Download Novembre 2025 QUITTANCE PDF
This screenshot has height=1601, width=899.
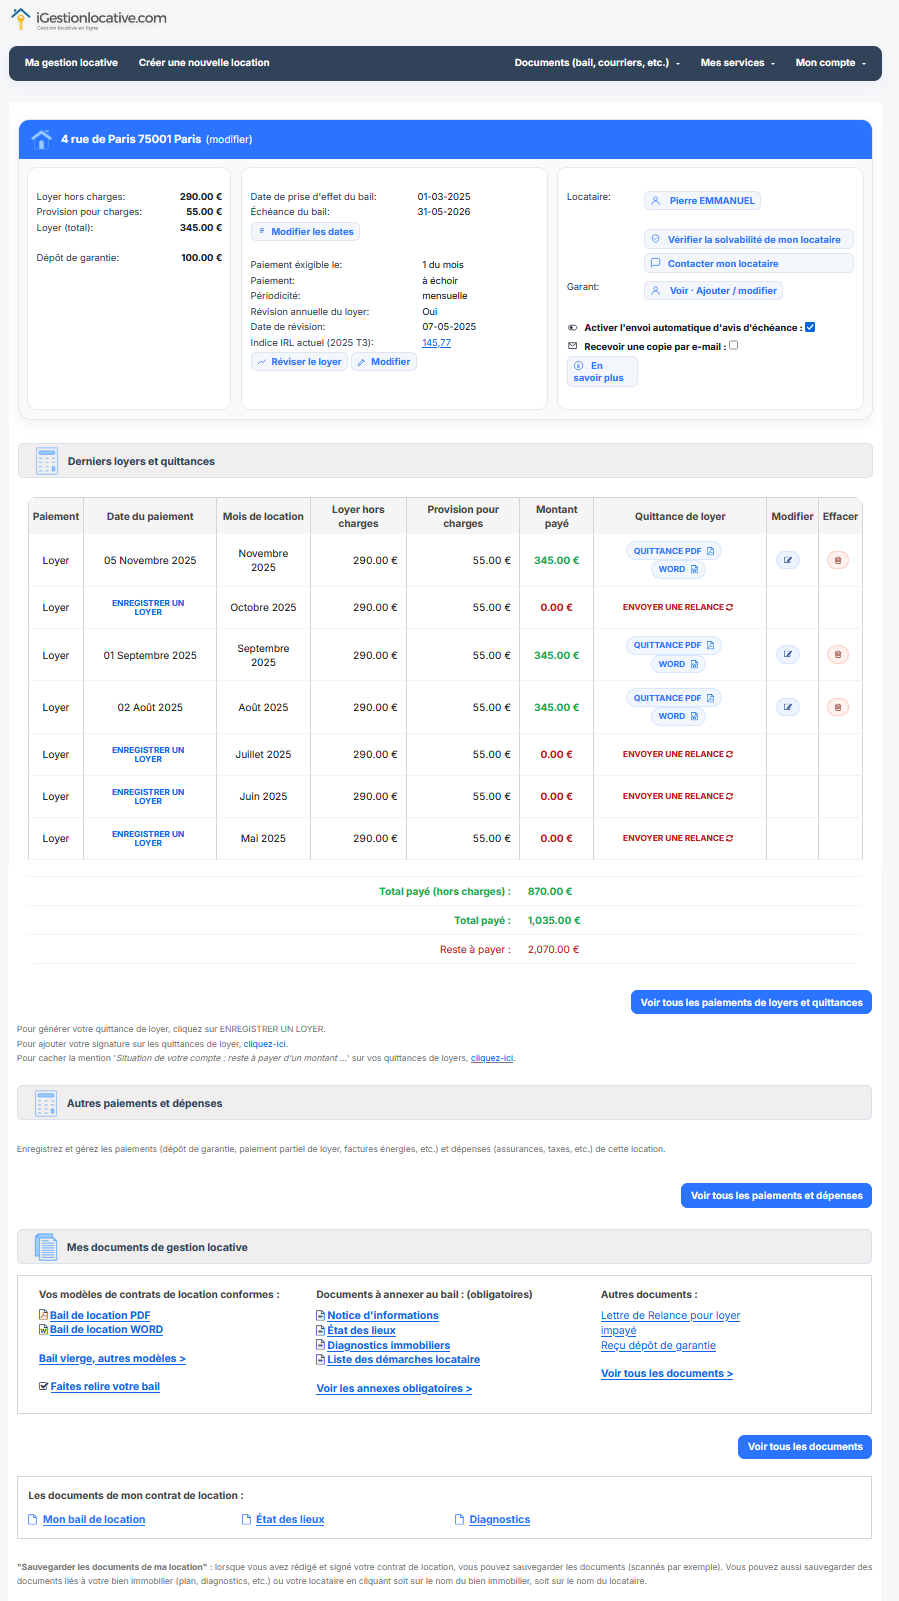pyautogui.click(x=674, y=551)
